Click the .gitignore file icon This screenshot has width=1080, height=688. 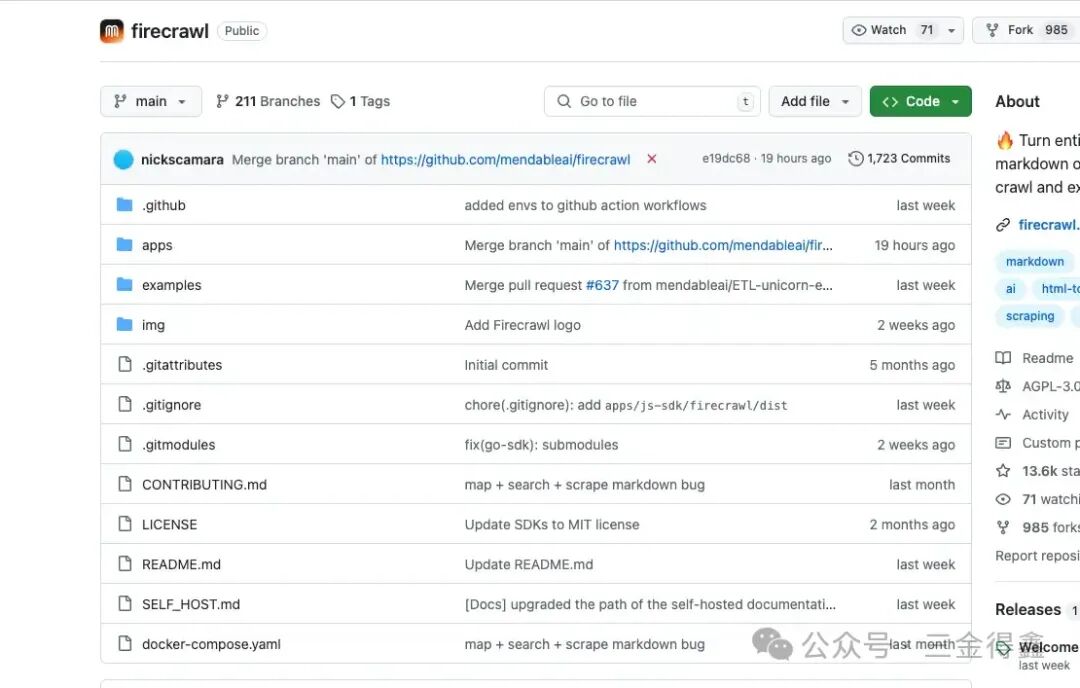pos(125,404)
